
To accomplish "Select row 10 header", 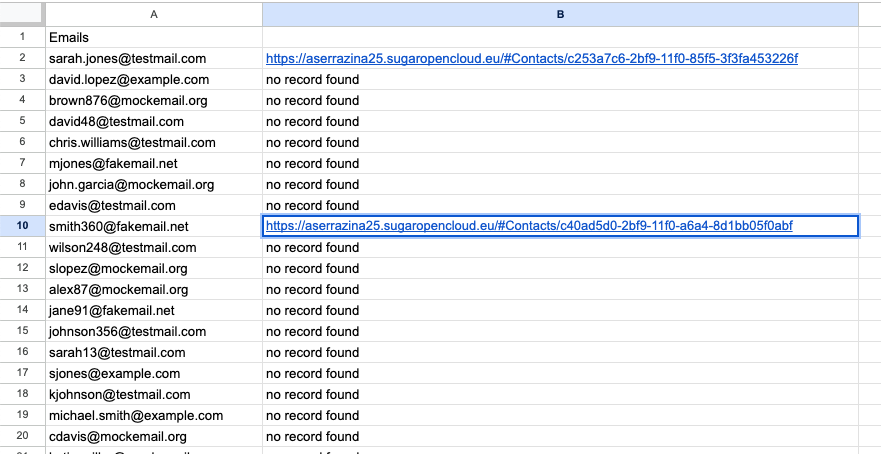I will (21, 227).
